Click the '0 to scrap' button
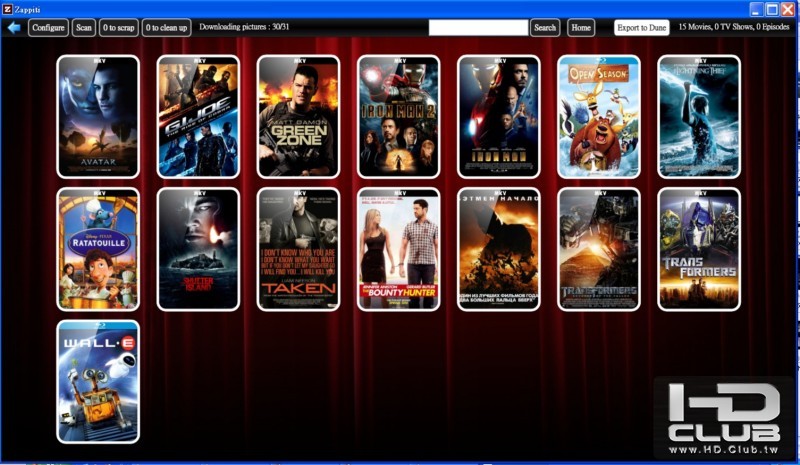 click(x=118, y=28)
